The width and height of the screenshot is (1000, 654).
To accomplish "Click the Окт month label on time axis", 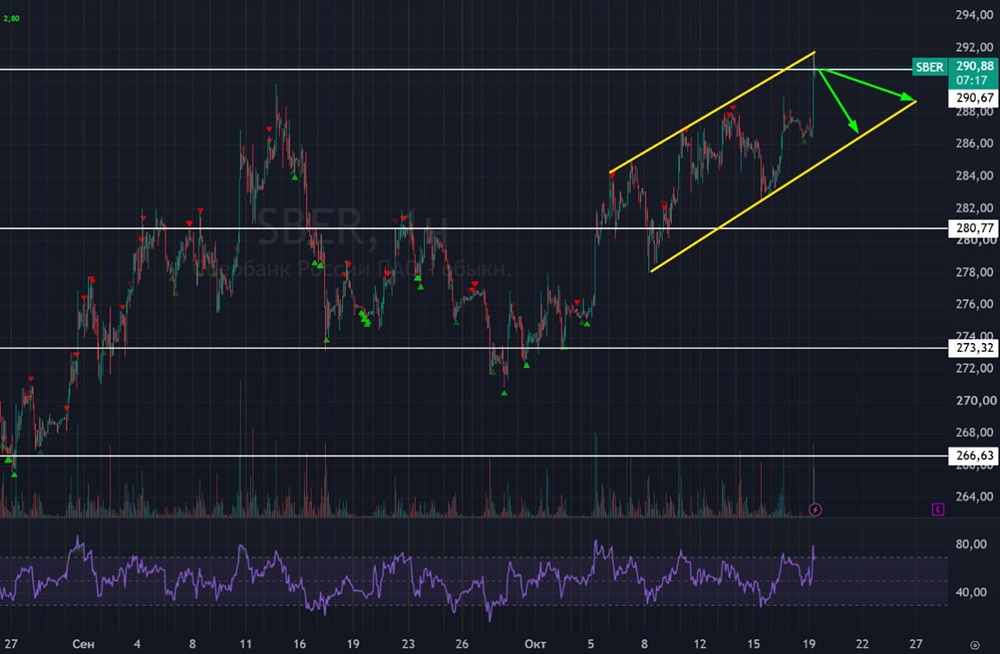I will [534, 644].
